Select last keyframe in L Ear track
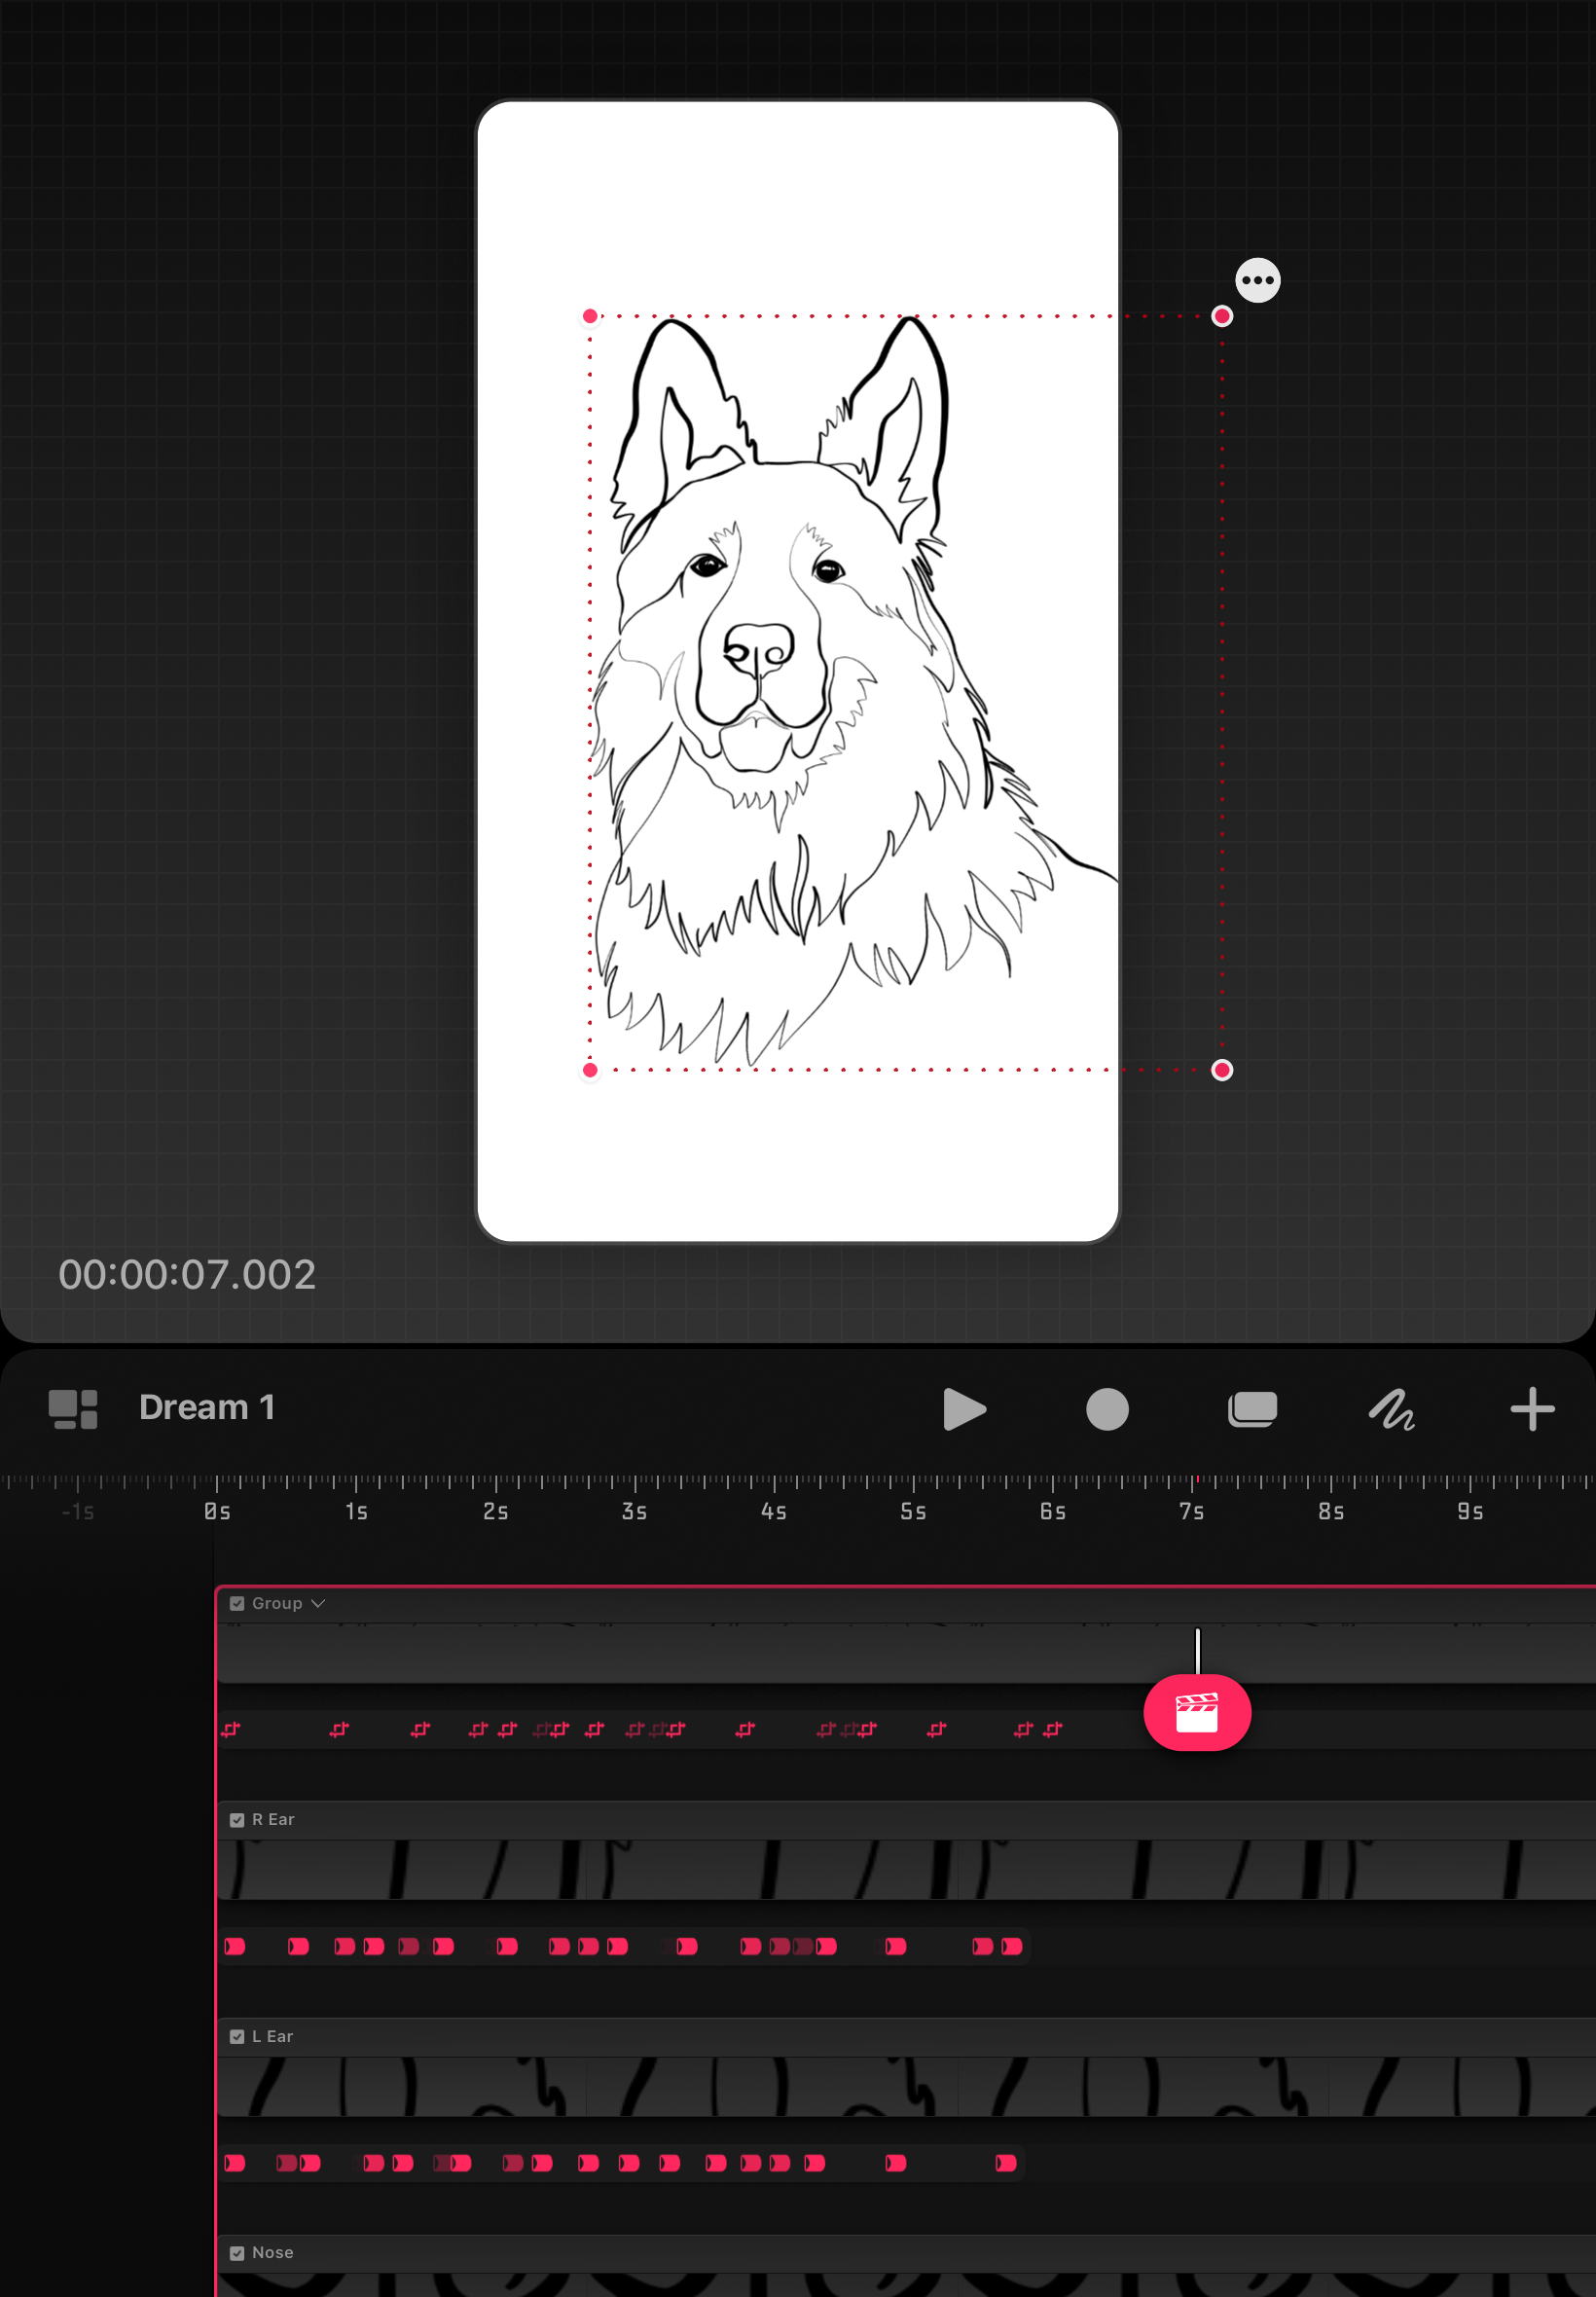1596x2297 pixels. click(x=1006, y=2163)
